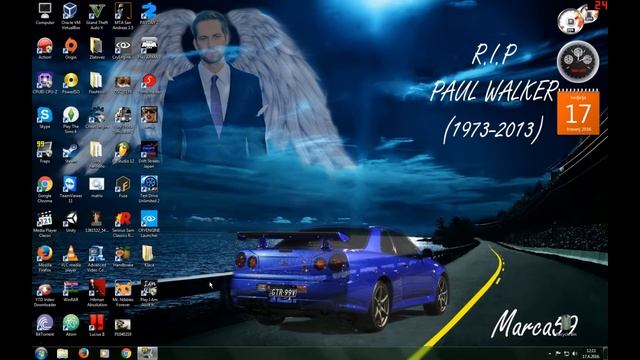Select Test Drive Unlimited 2 shortcut

pos(149,189)
